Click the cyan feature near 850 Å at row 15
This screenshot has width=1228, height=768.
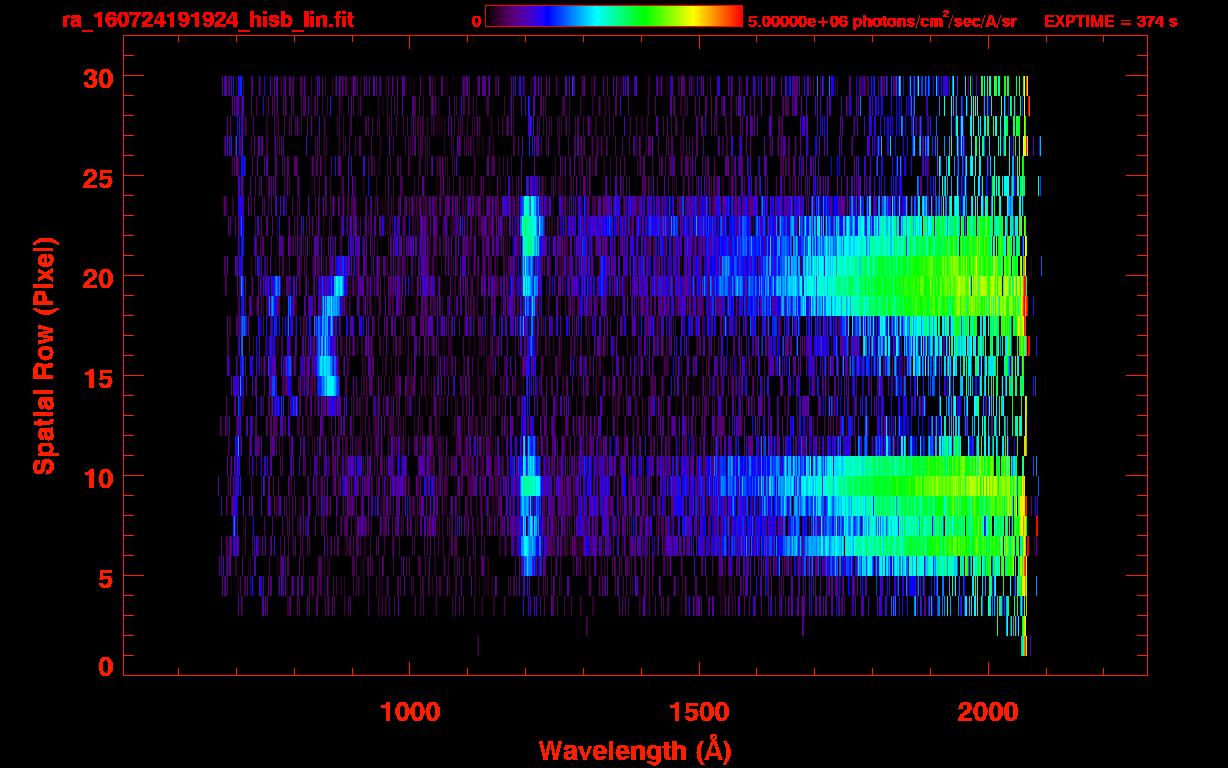click(326, 375)
